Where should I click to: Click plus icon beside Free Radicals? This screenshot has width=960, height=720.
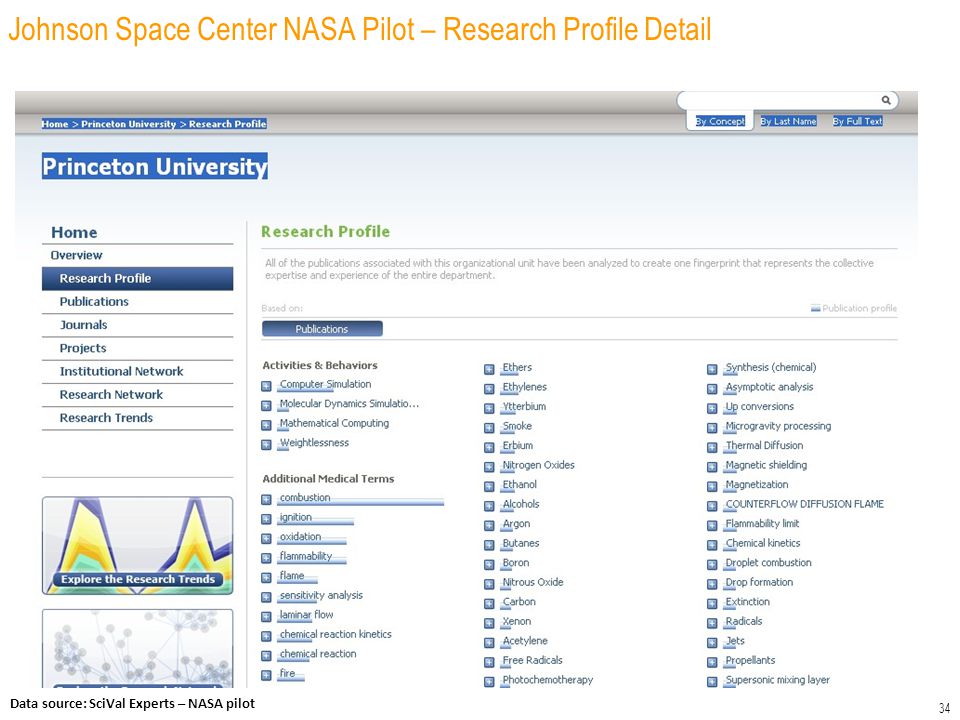coord(489,662)
